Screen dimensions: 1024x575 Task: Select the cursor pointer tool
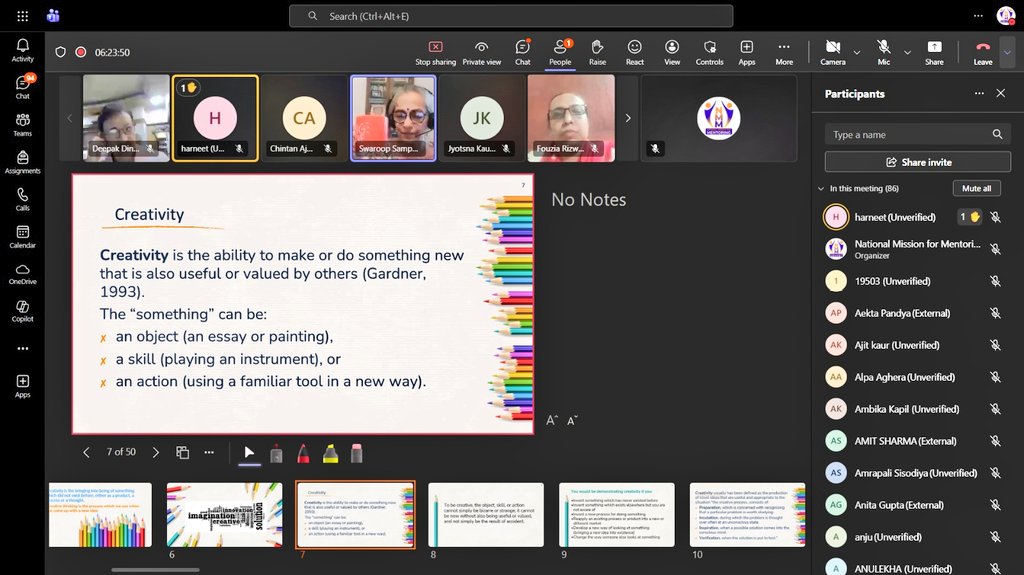click(x=249, y=453)
